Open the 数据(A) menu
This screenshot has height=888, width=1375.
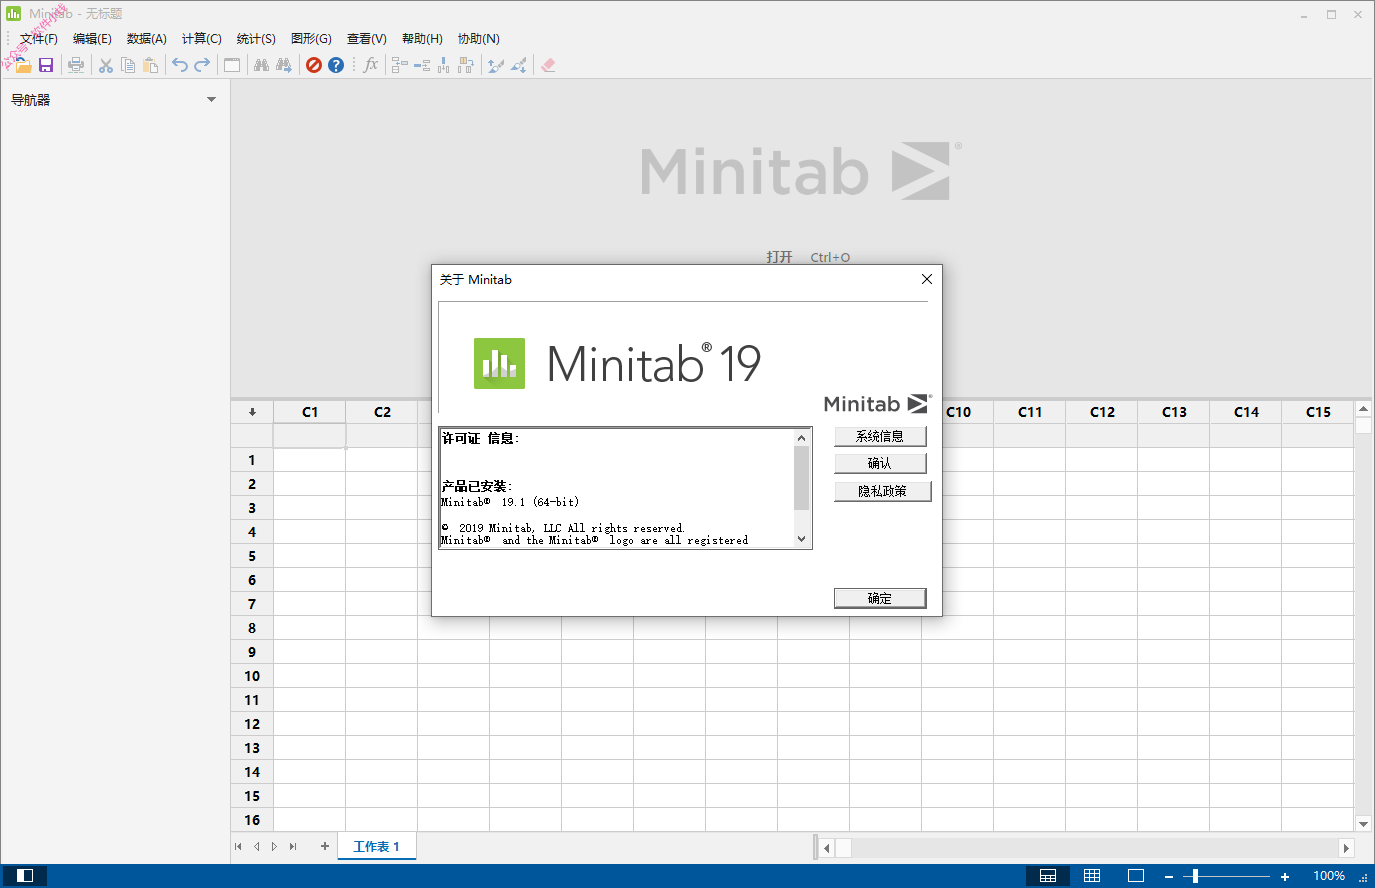tap(147, 39)
